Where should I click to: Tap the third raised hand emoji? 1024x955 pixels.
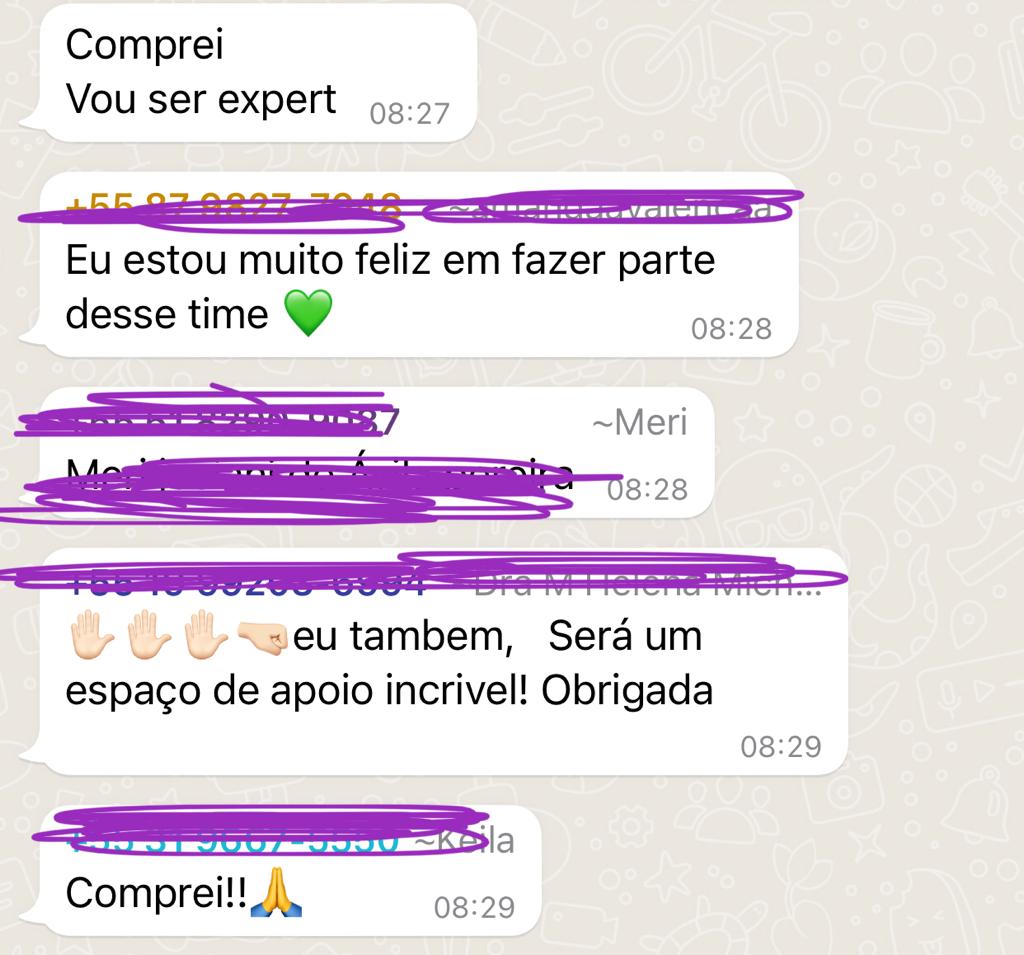206,635
